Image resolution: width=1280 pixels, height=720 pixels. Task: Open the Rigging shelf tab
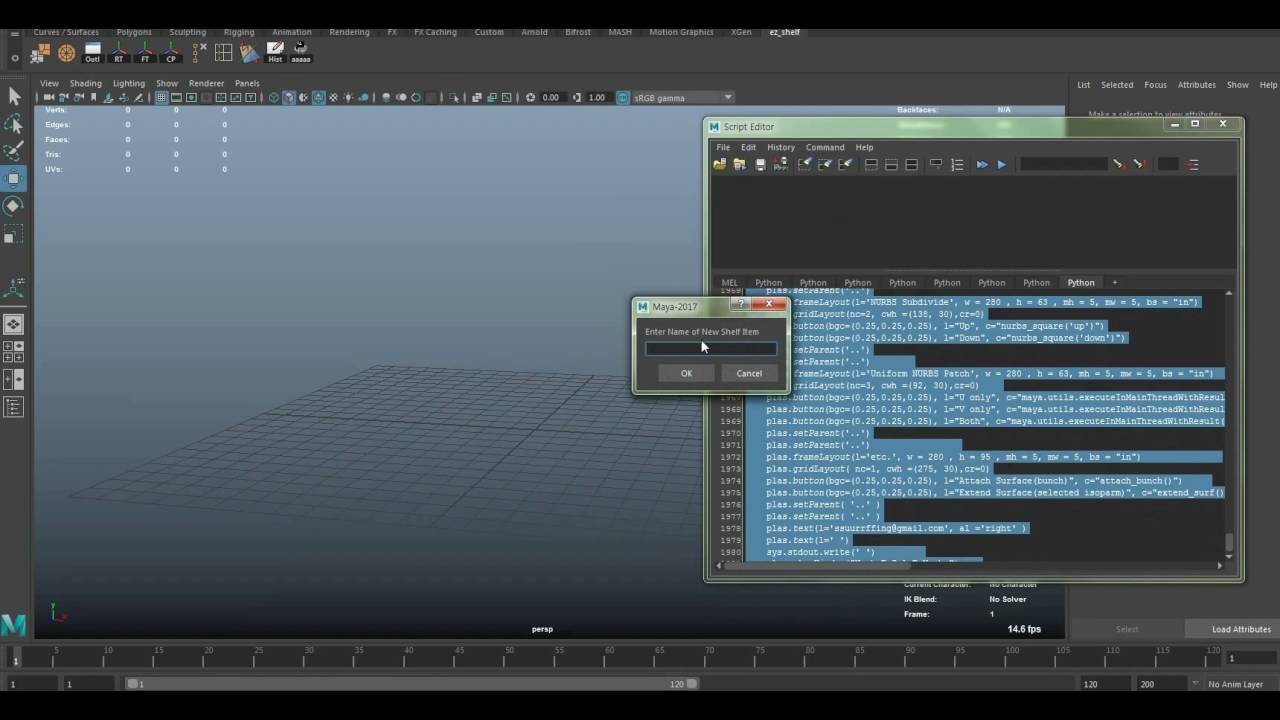[238, 32]
